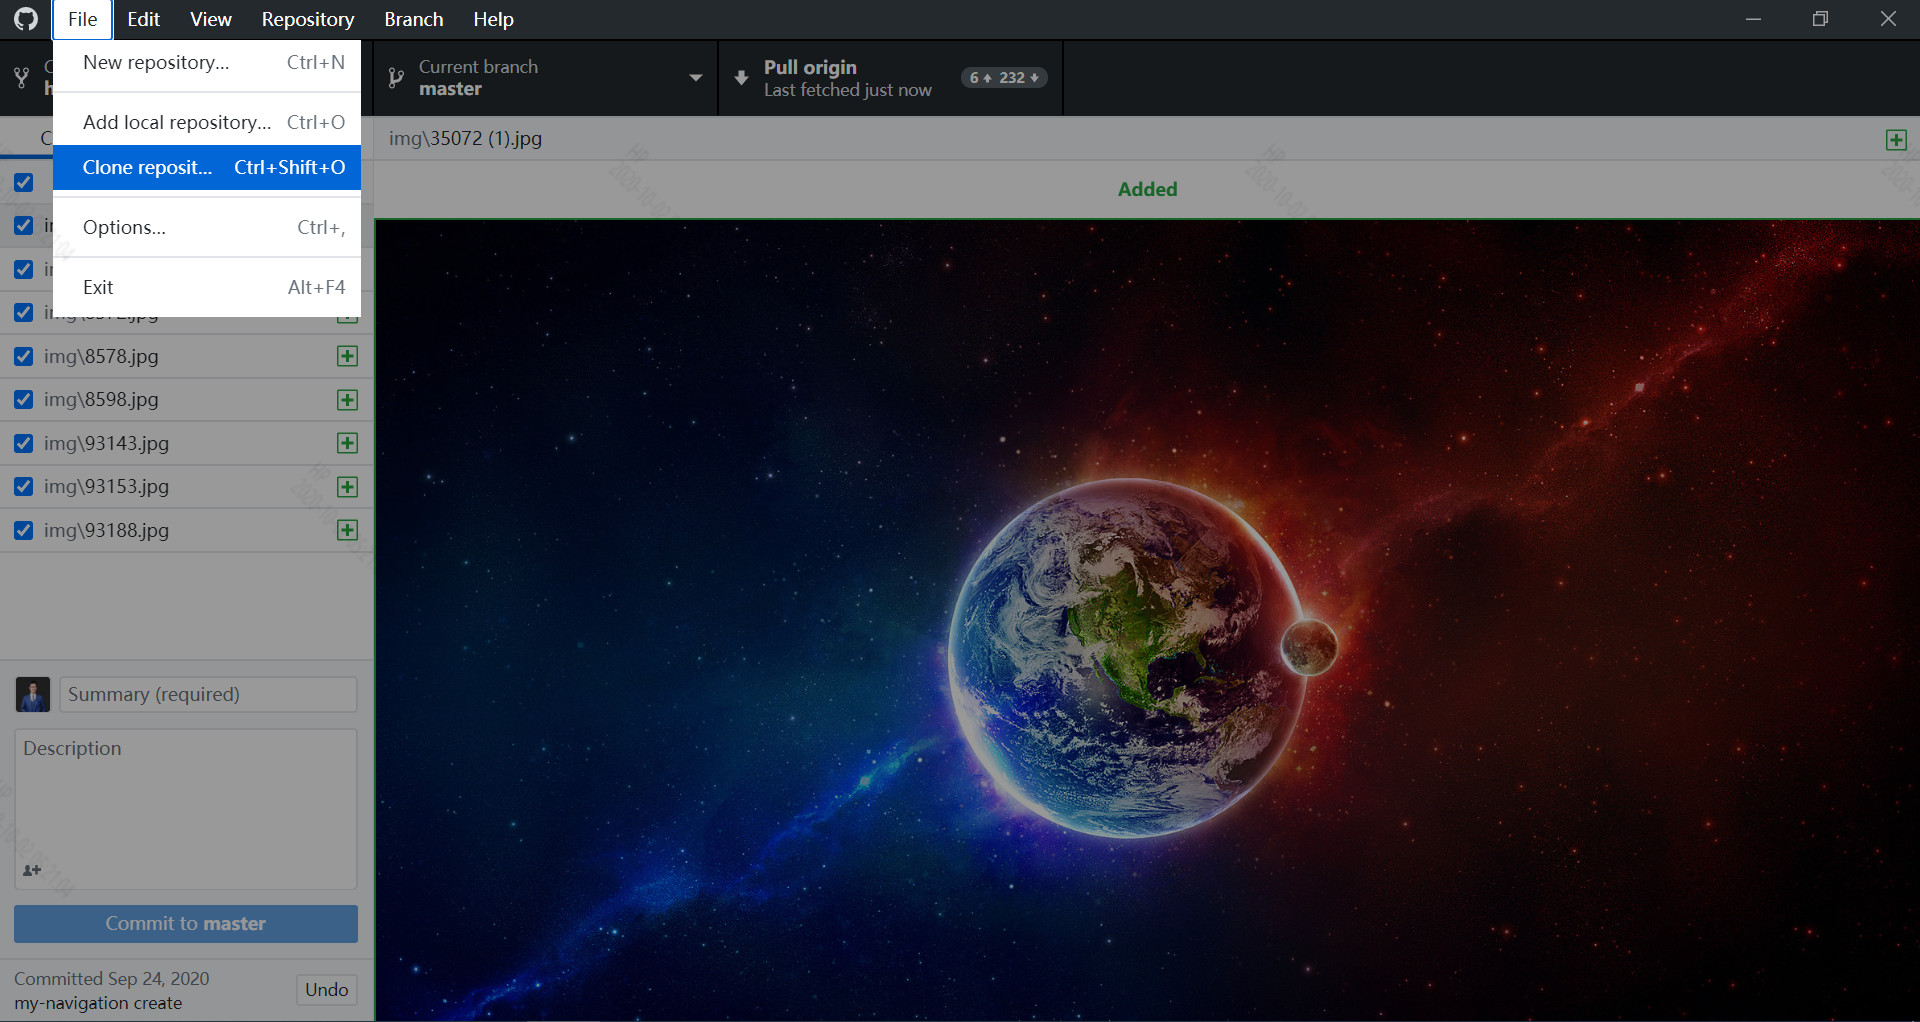
Task: Click the GitHub Desktop octocat logo
Action: pyautogui.click(x=26, y=19)
